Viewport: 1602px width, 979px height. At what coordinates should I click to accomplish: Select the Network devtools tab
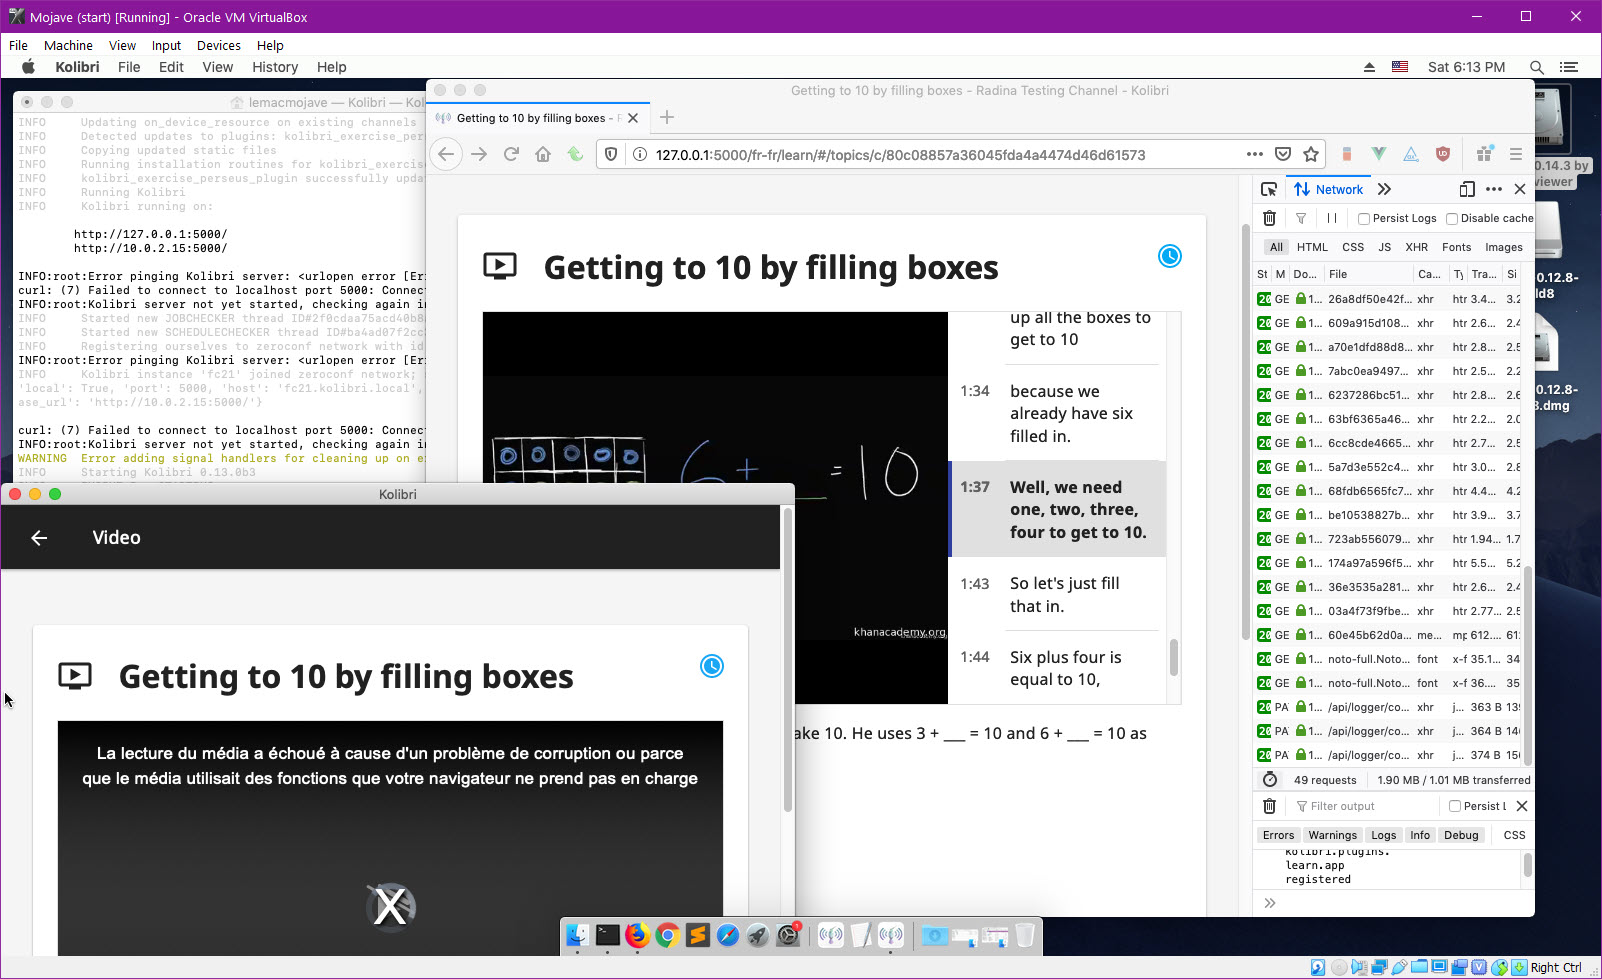(1328, 189)
